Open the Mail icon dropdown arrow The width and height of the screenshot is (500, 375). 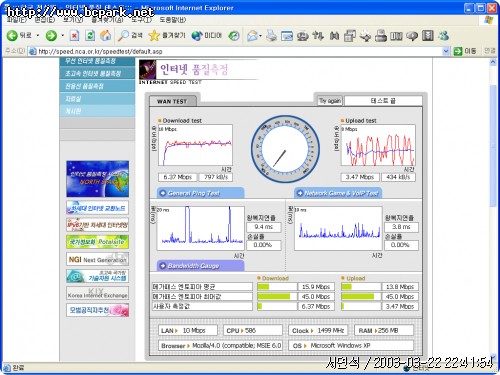click(260, 36)
